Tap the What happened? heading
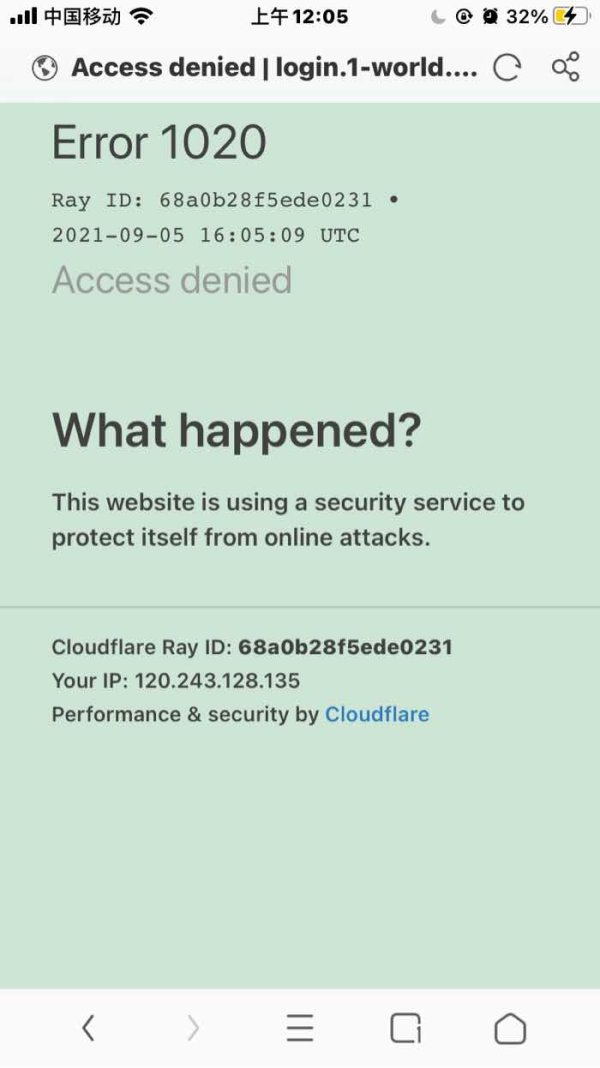Screen dimensions: 600x1068 [236, 432]
